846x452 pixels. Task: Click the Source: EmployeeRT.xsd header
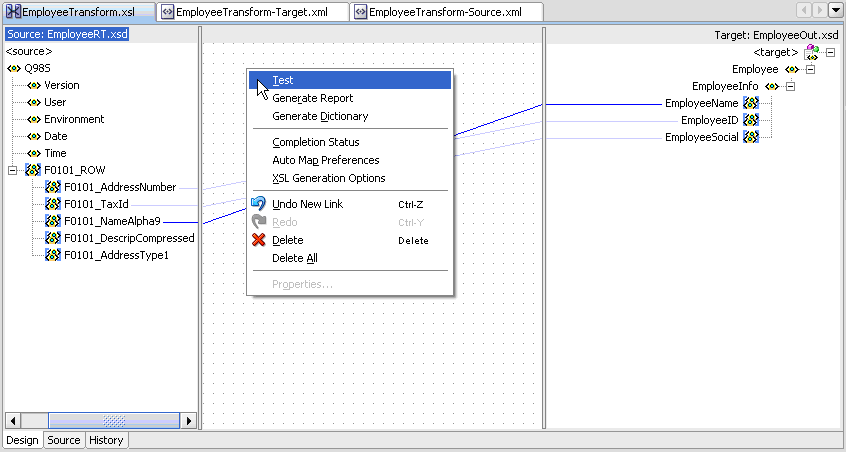tap(67, 35)
